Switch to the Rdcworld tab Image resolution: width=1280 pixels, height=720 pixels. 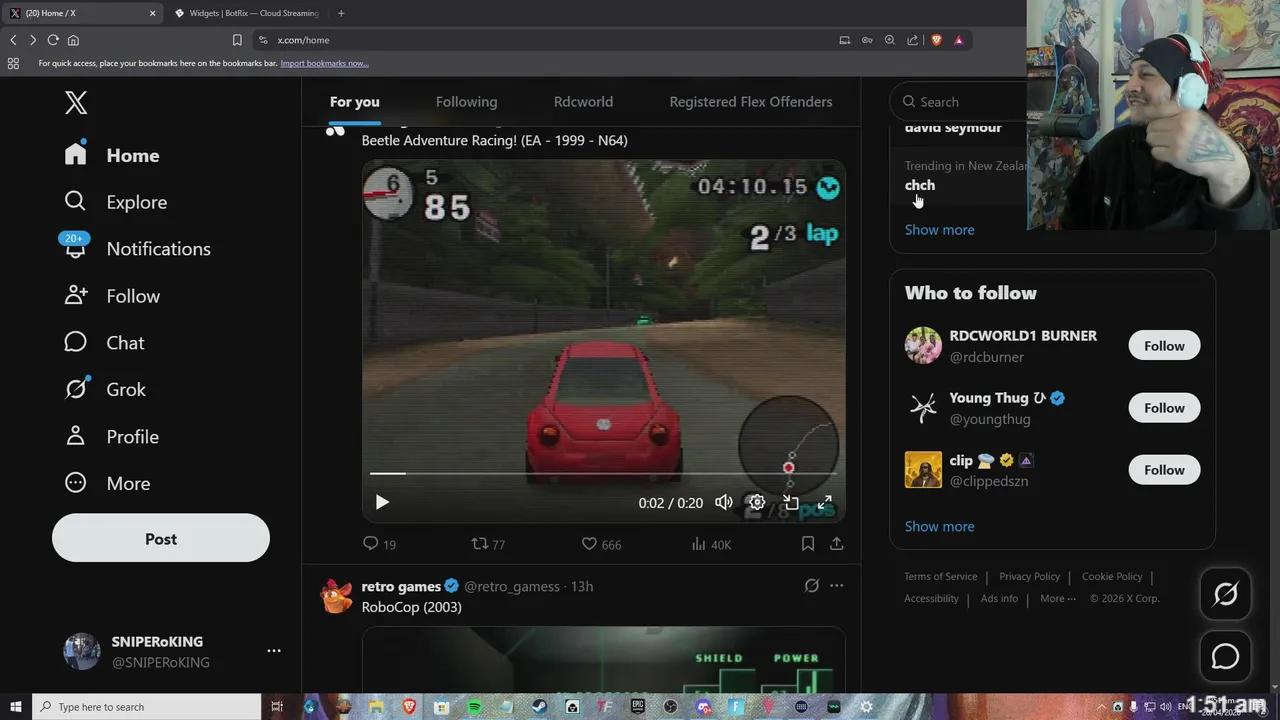(583, 102)
